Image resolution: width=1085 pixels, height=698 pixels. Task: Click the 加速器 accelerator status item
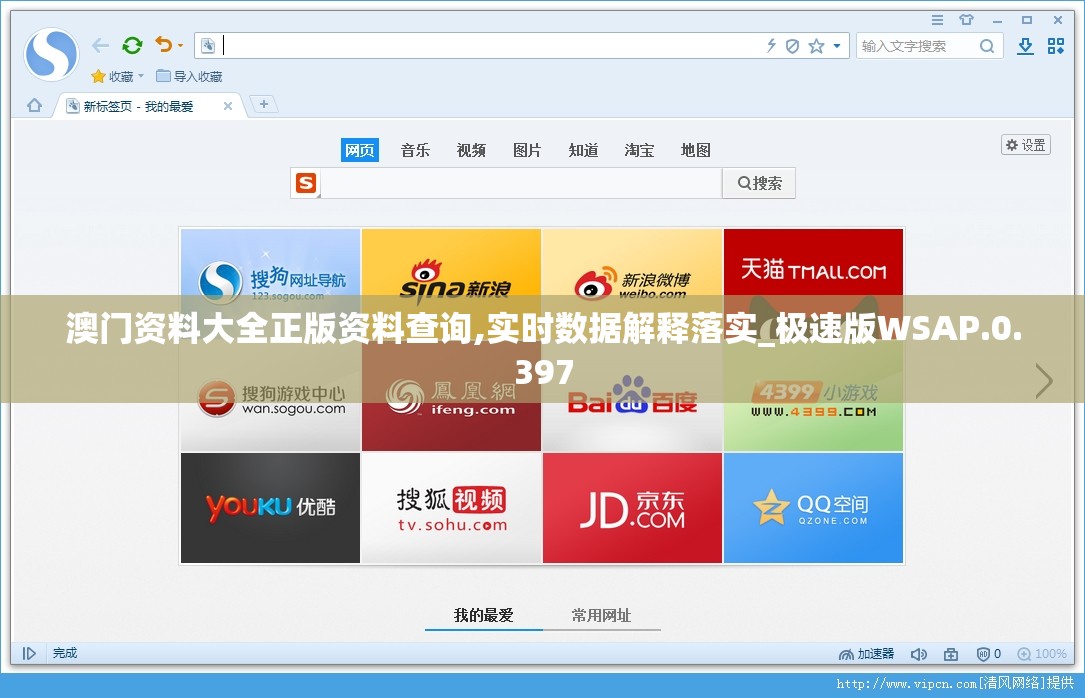(866, 654)
